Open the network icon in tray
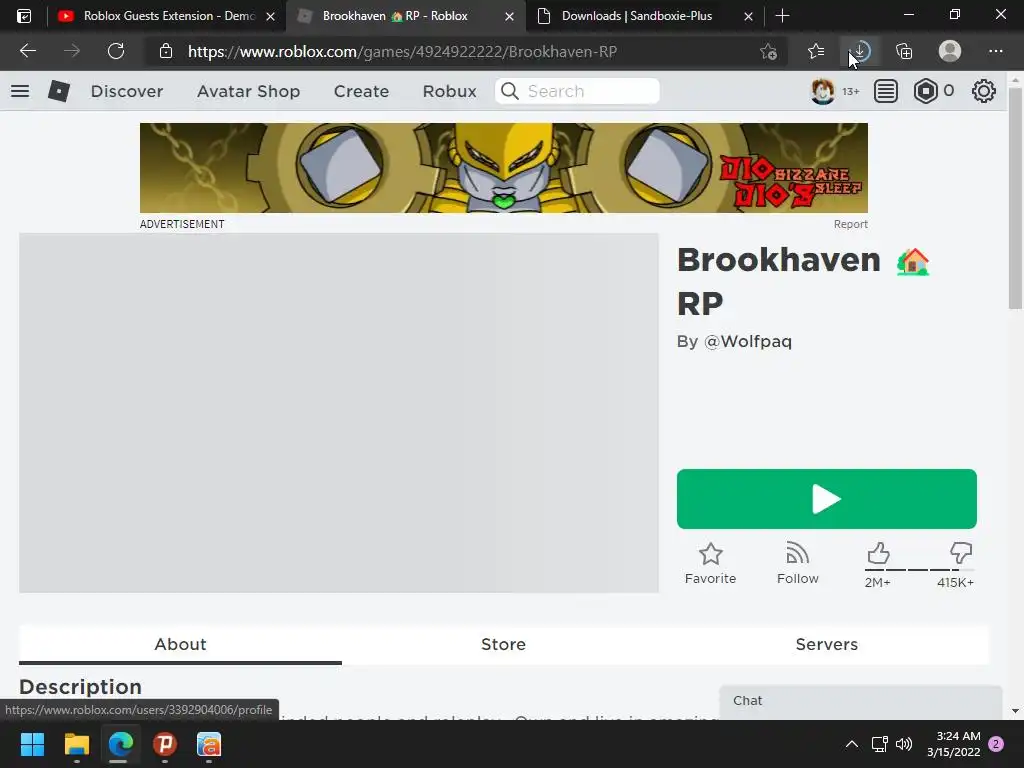1024x768 pixels. pyautogui.click(x=879, y=744)
